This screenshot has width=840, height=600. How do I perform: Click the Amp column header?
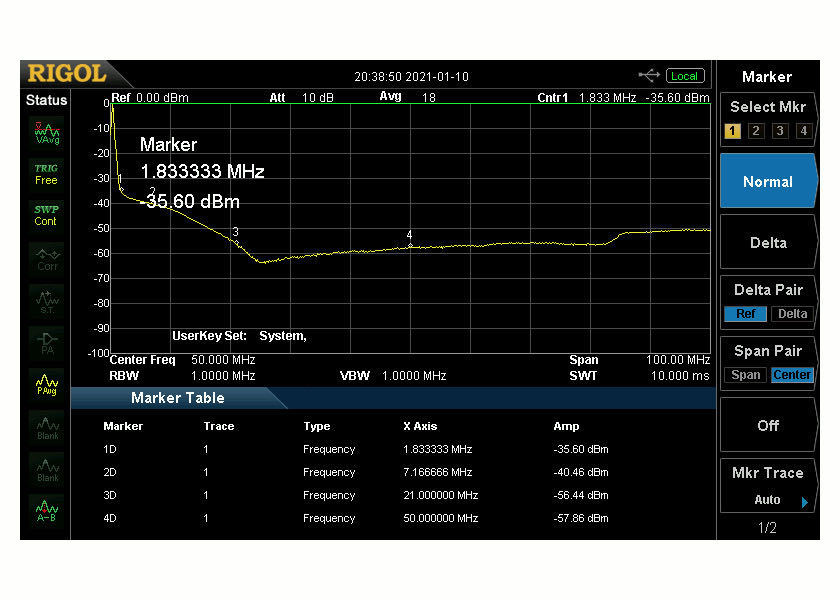point(566,426)
